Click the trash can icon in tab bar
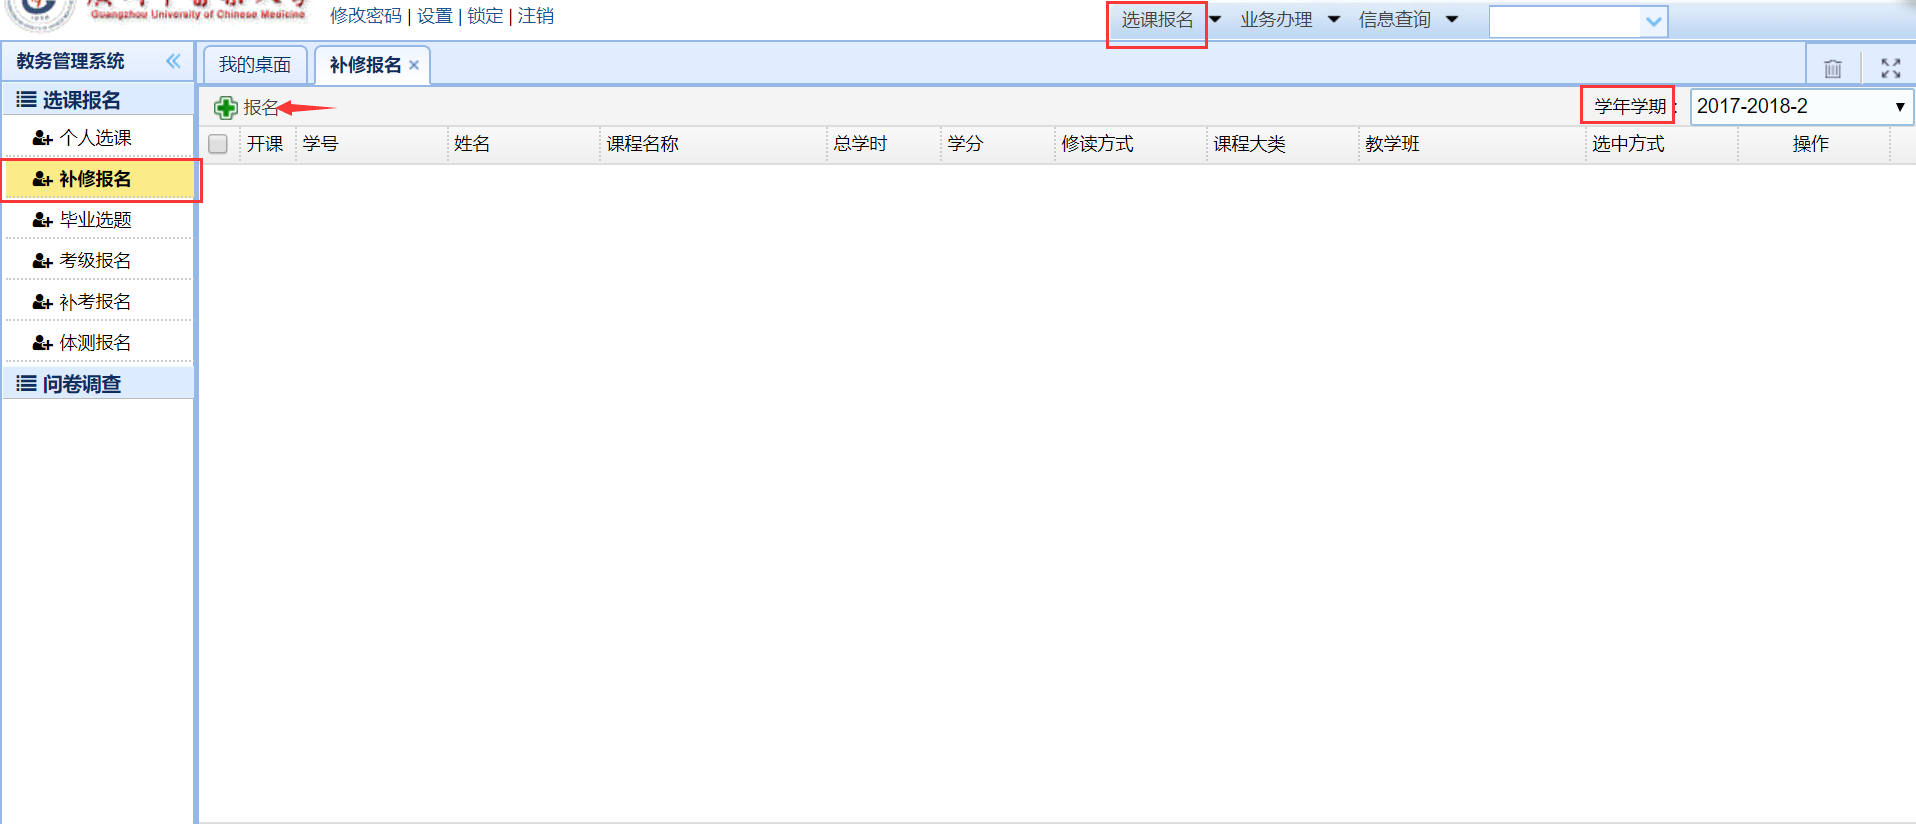The width and height of the screenshot is (1916, 824). pos(1832,68)
